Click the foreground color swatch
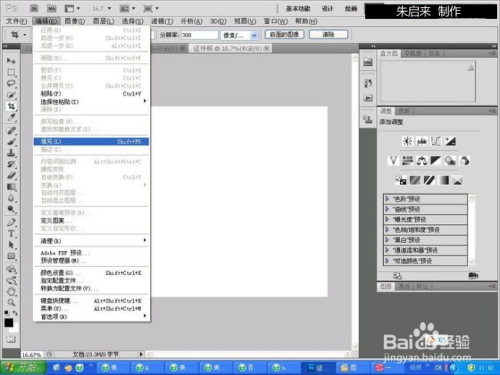The width and height of the screenshot is (500, 375). [9, 323]
